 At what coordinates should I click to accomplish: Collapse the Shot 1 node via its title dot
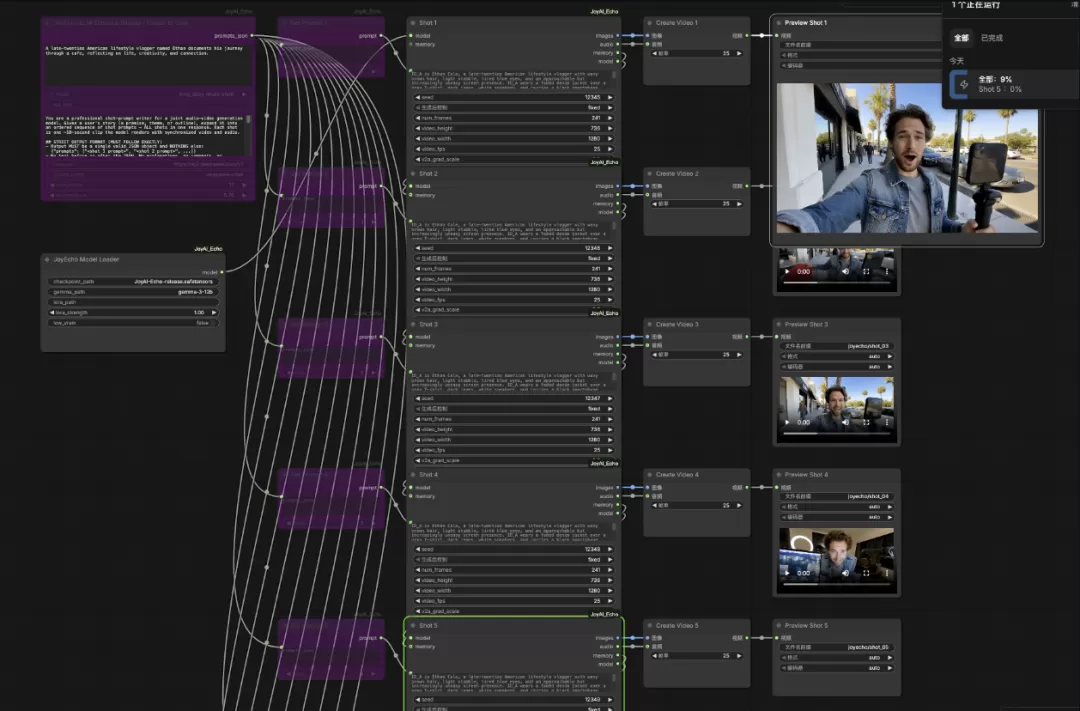[412, 23]
